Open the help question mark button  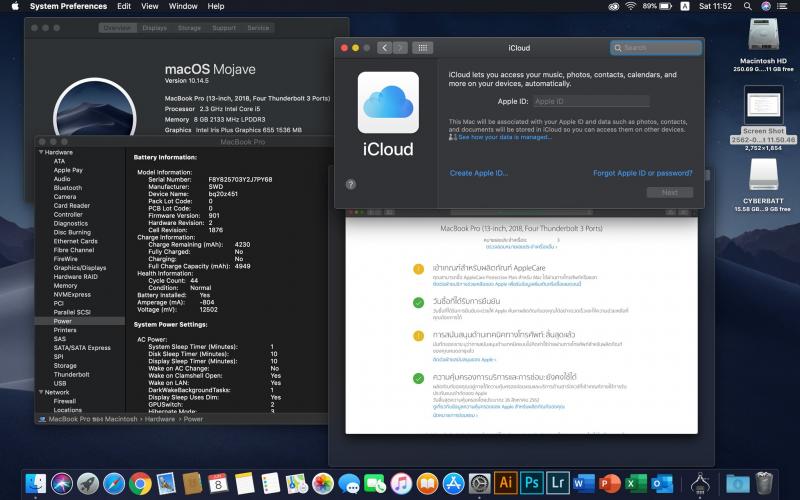point(351,184)
